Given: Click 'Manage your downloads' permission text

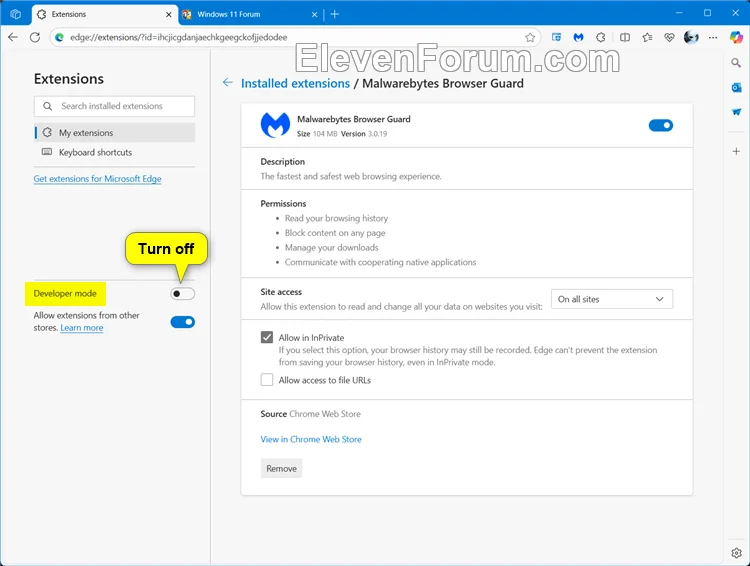Looking at the screenshot, I should click(331, 247).
